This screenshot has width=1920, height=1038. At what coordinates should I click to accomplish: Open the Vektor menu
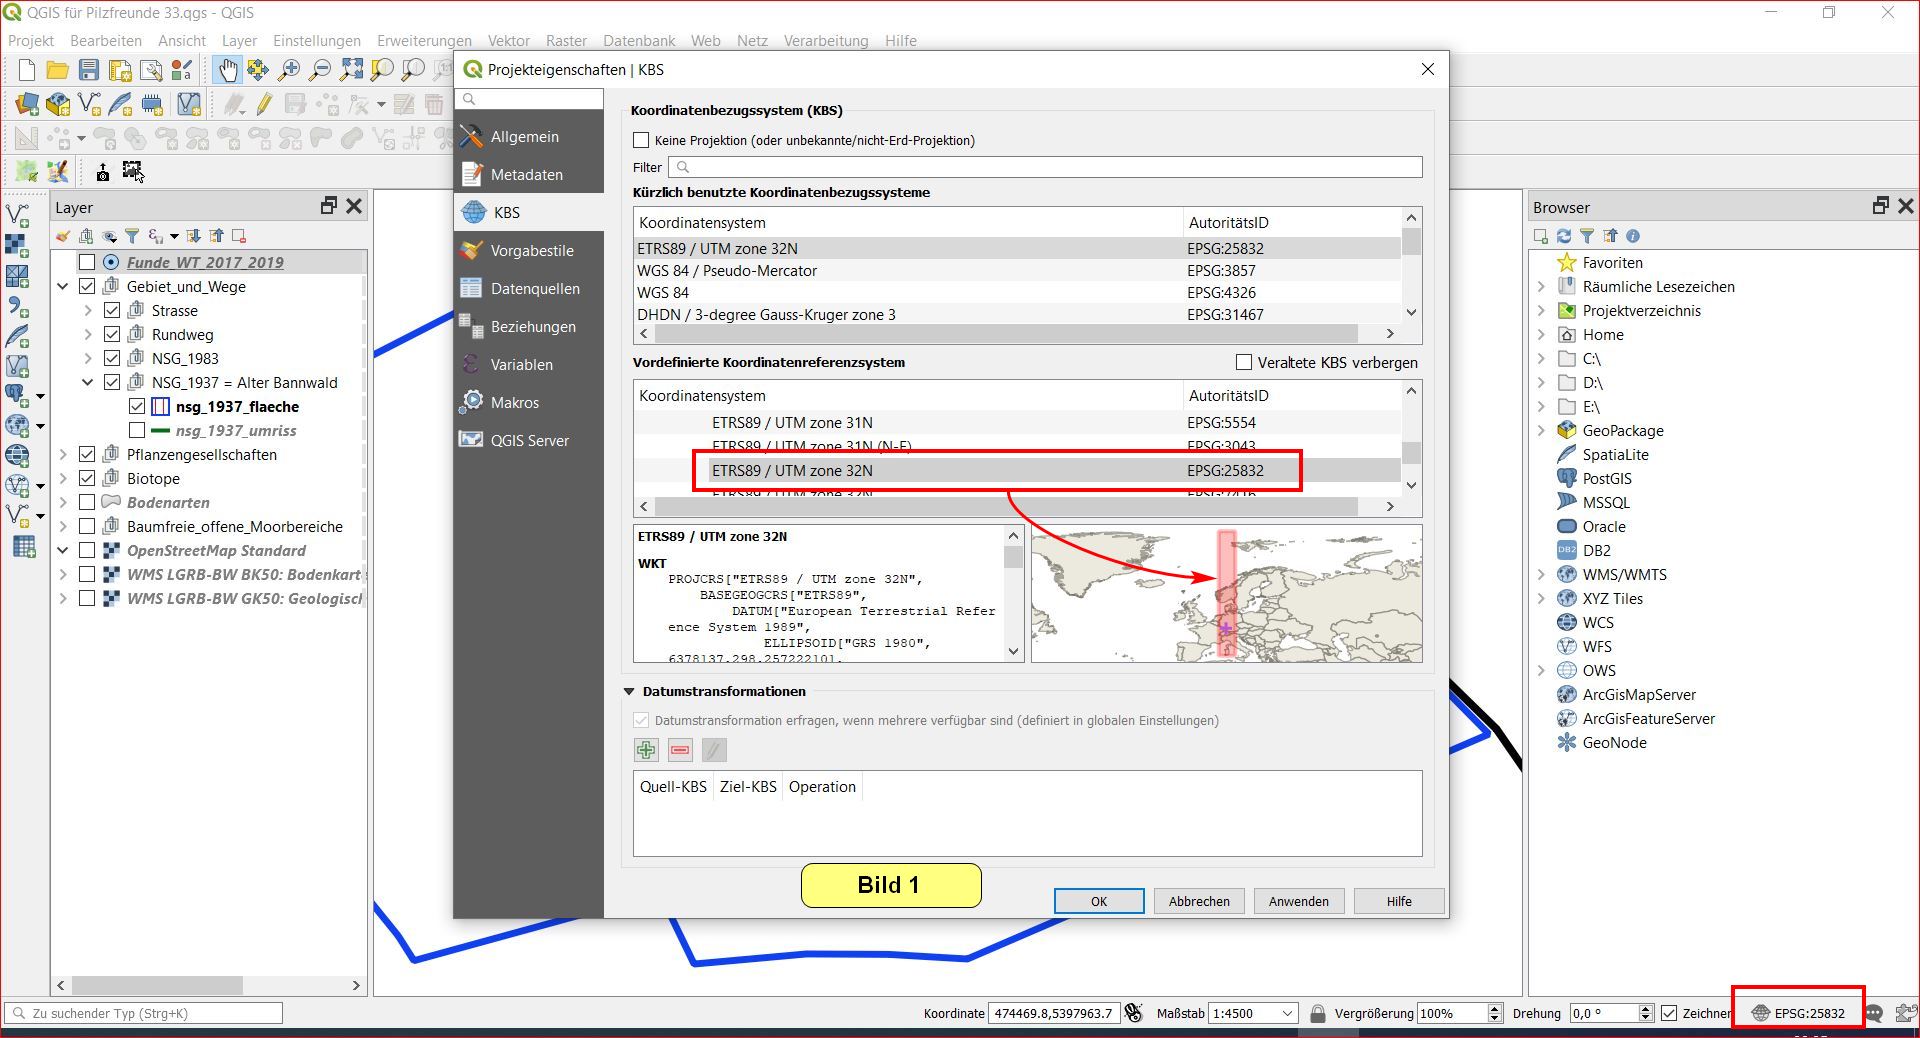coord(508,41)
